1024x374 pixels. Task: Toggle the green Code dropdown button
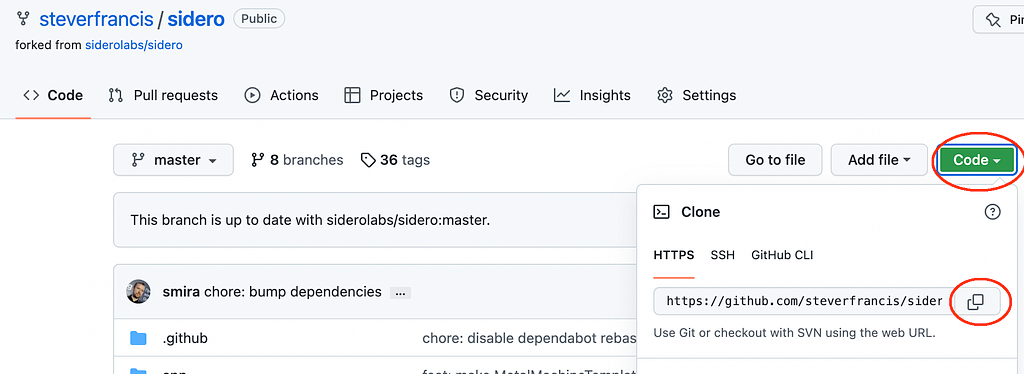(x=977, y=160)
